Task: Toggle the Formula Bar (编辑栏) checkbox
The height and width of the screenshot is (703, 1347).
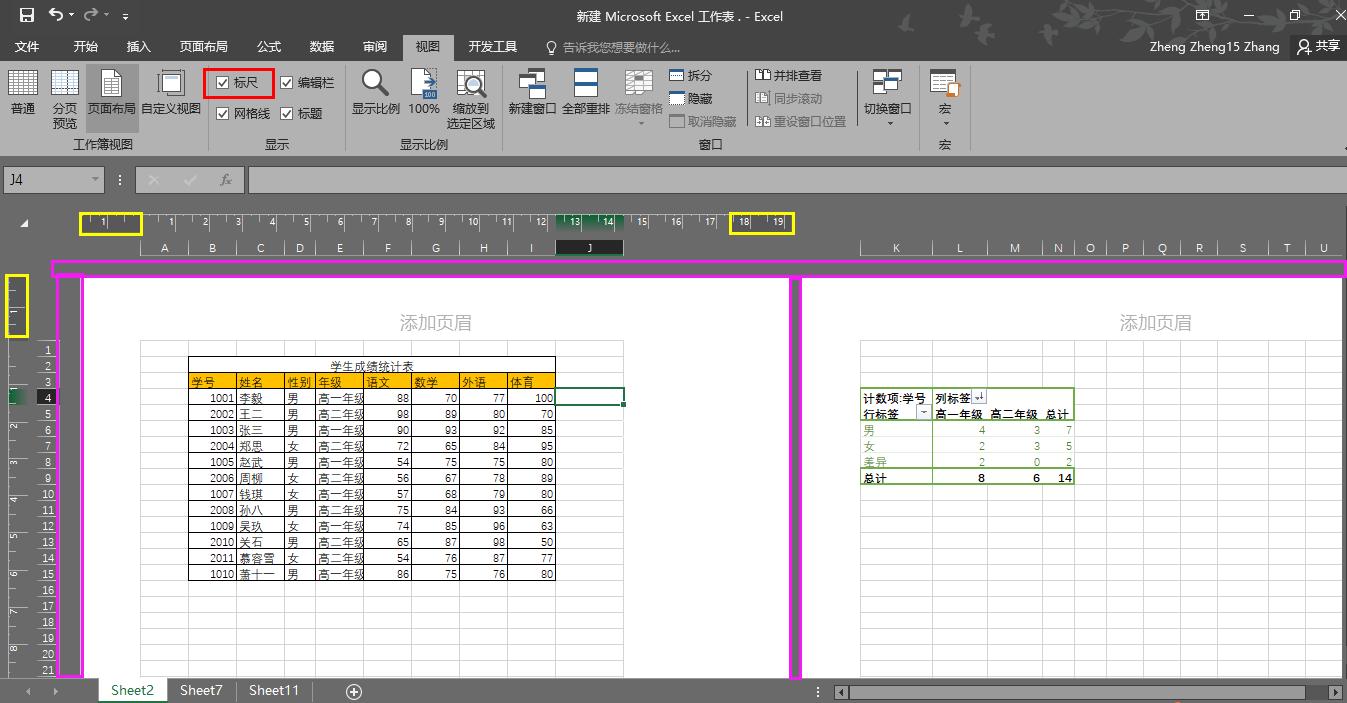Action: pyautogui.click(x=287, y=83)
